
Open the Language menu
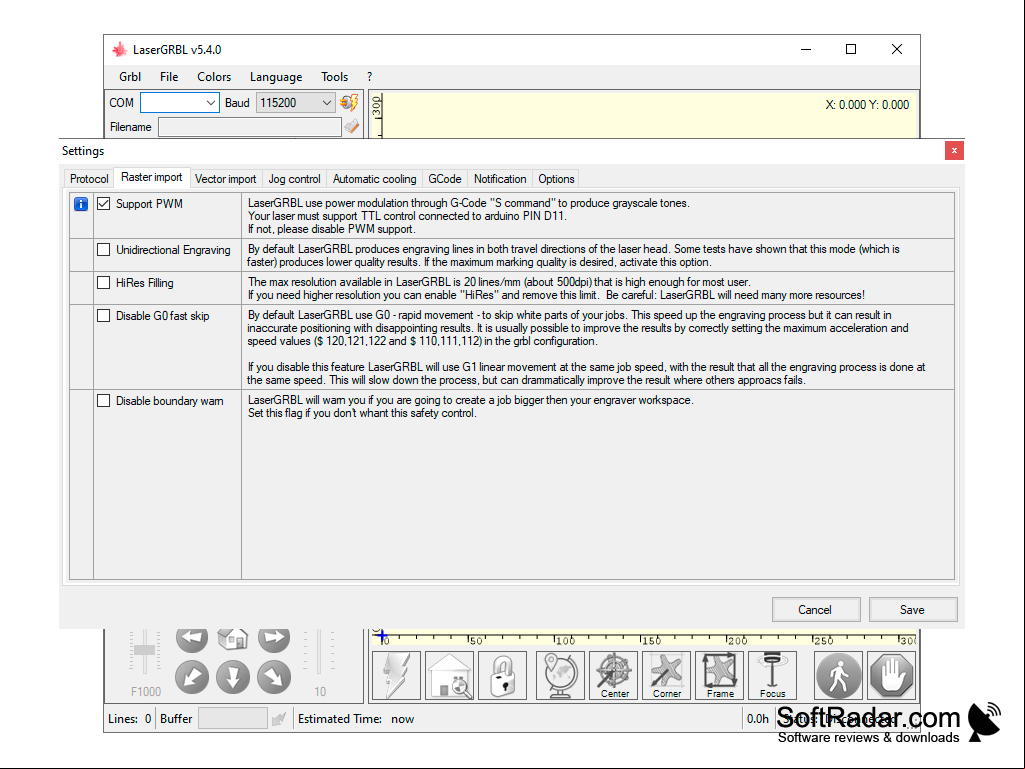point(276,77)
